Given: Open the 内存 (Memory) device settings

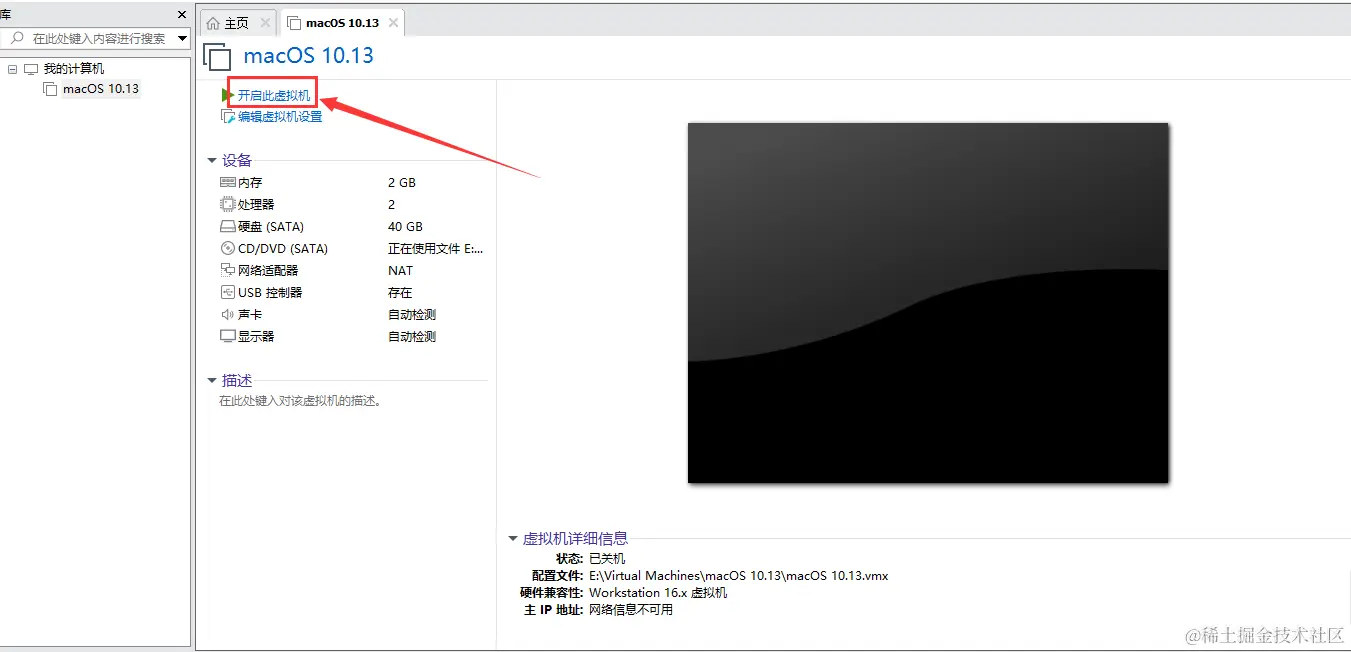Looking at the screenshot, I should tap(248, 182).
